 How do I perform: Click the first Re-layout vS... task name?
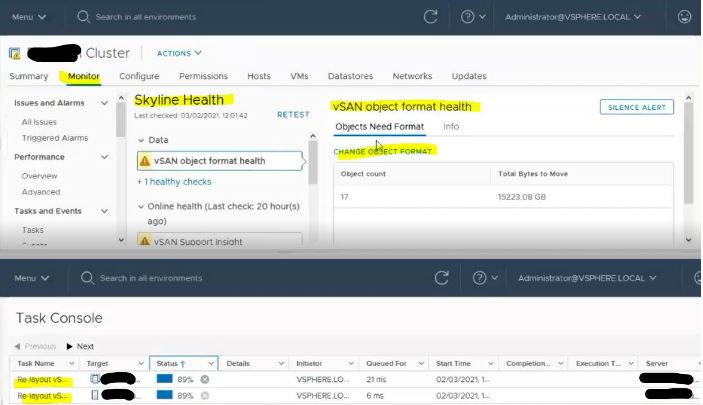[41, 379]
